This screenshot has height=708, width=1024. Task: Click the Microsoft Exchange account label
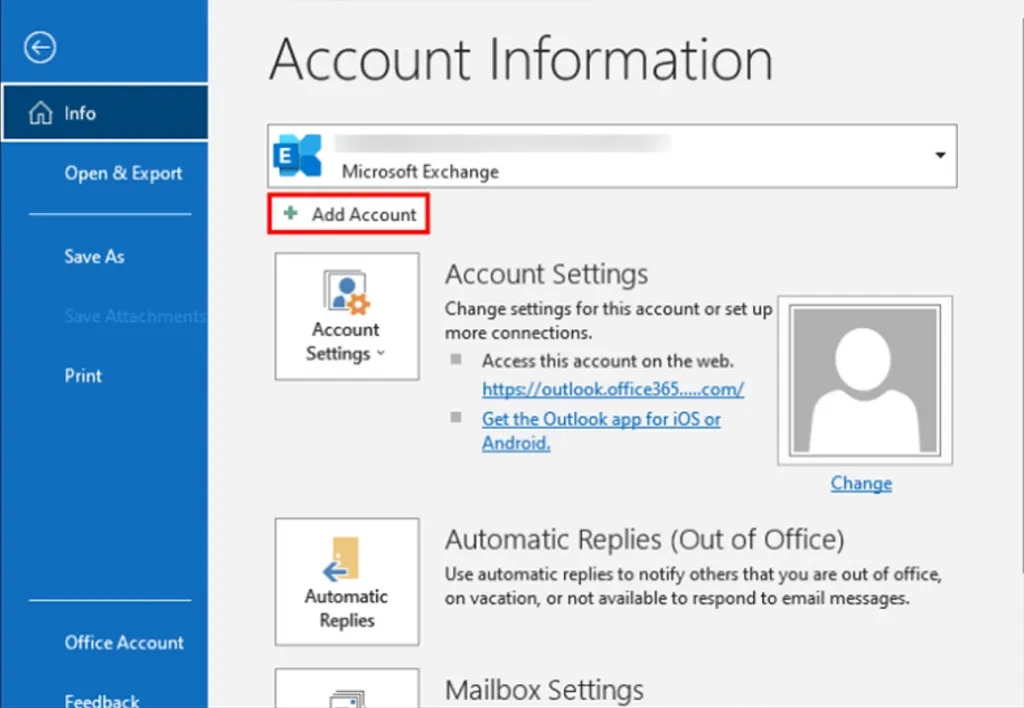pyautogui.click(x=420, y=172)
